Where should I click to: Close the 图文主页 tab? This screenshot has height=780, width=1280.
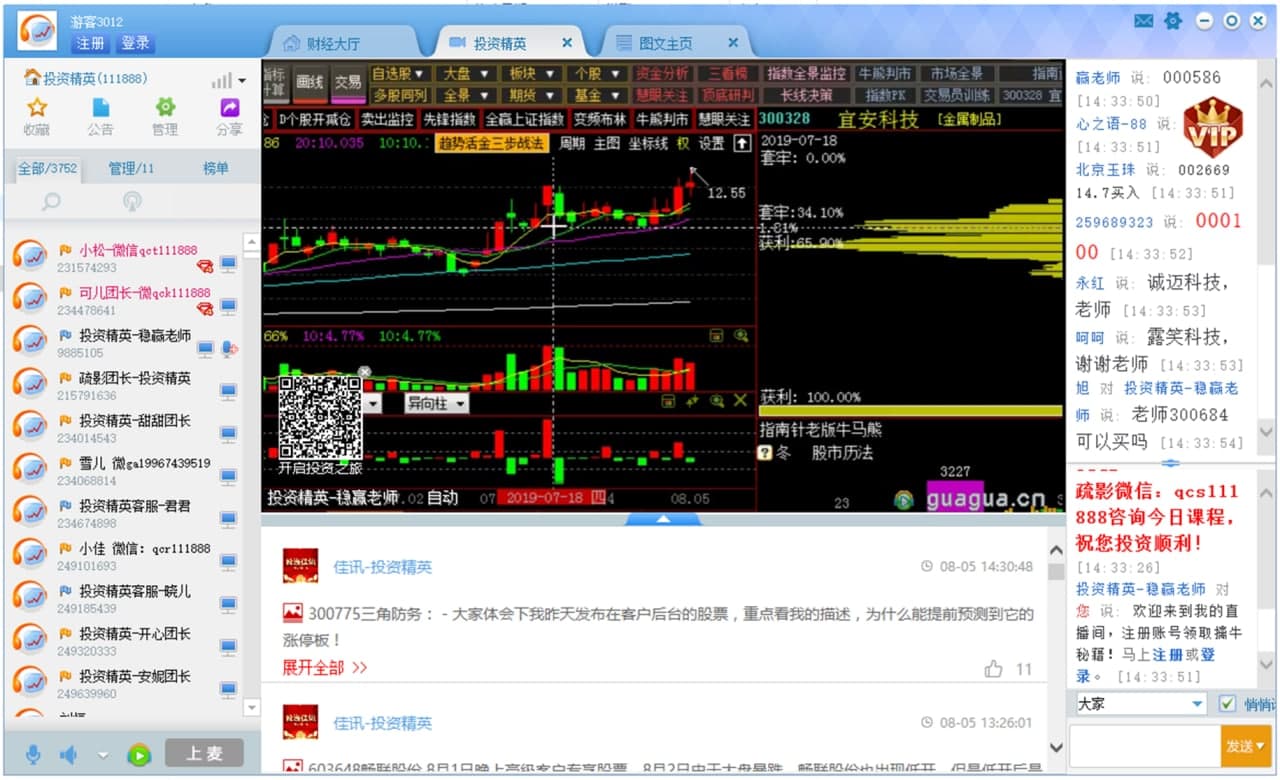click(x=733, y=43)
